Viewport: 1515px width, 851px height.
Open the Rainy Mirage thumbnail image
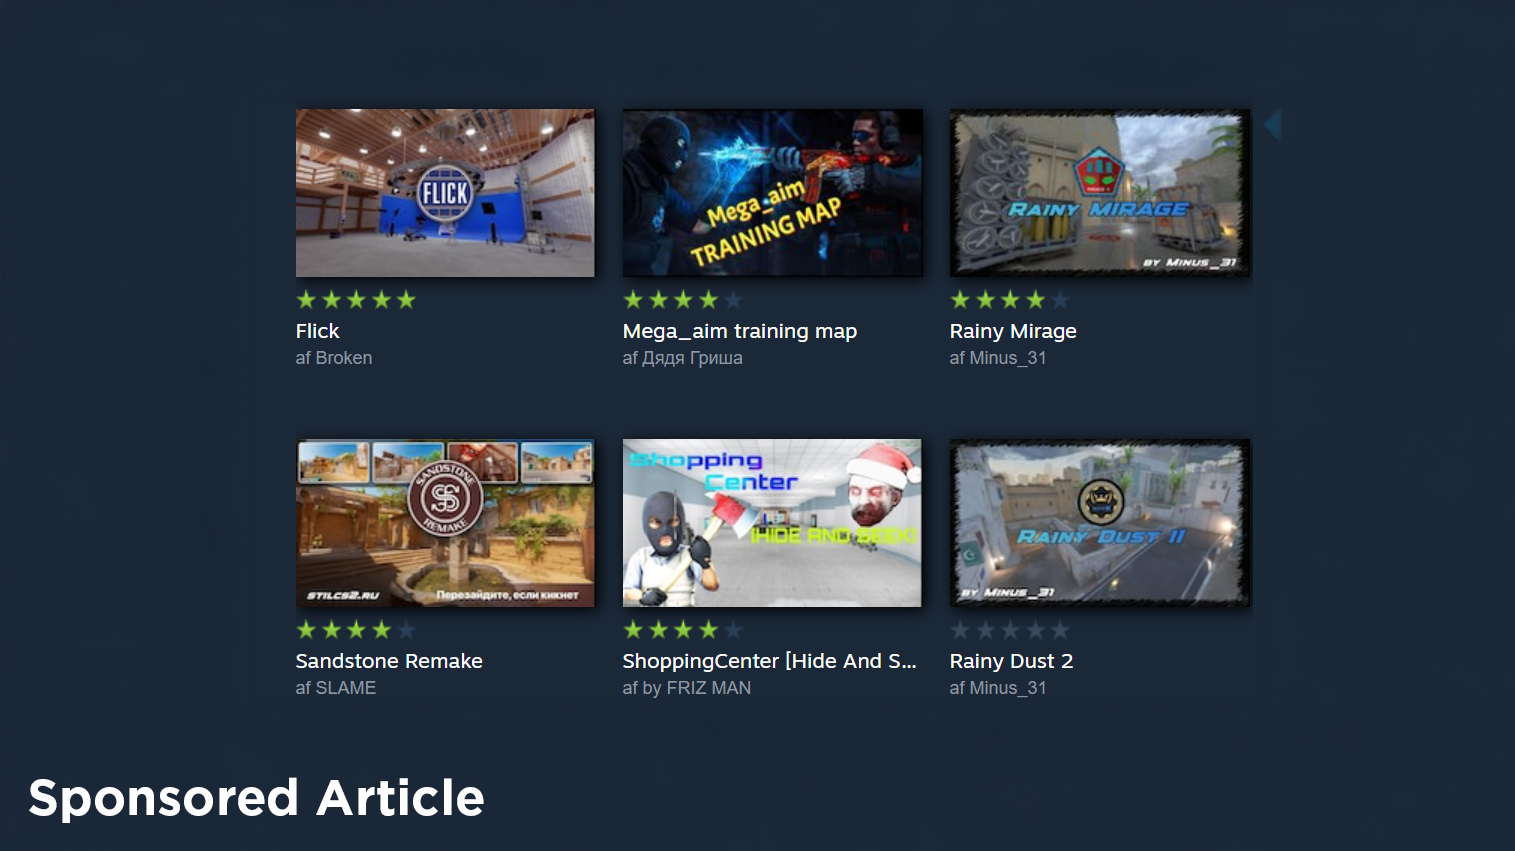coord(1100,193)
